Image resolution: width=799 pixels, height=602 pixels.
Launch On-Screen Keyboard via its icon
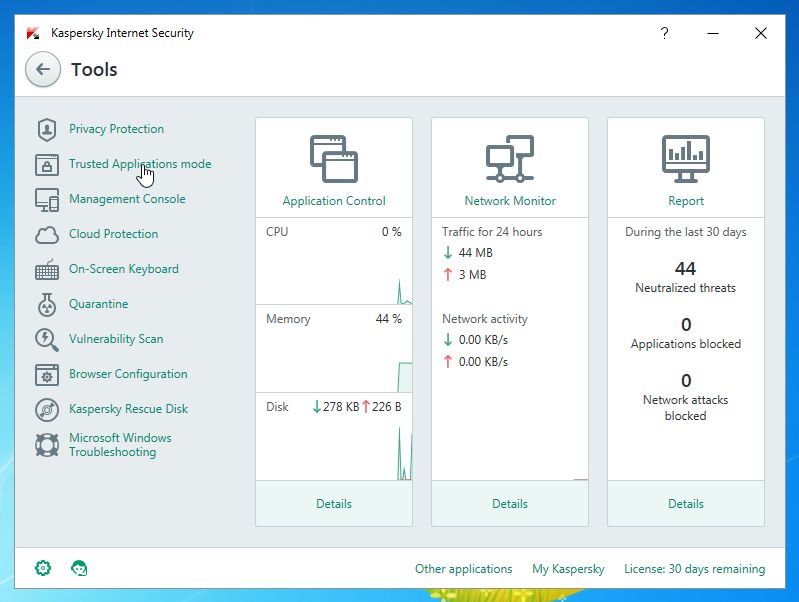[x=46, y=270]
